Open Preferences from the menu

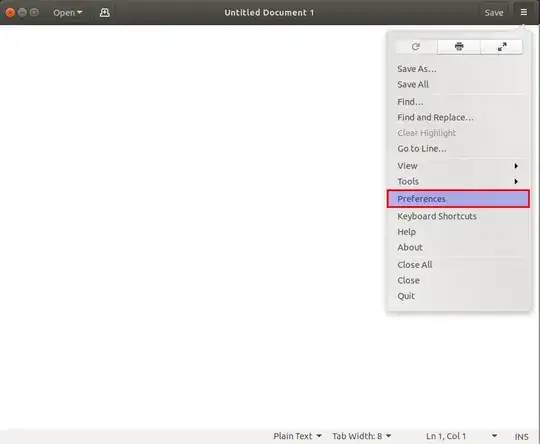click(x=458, y=199)
